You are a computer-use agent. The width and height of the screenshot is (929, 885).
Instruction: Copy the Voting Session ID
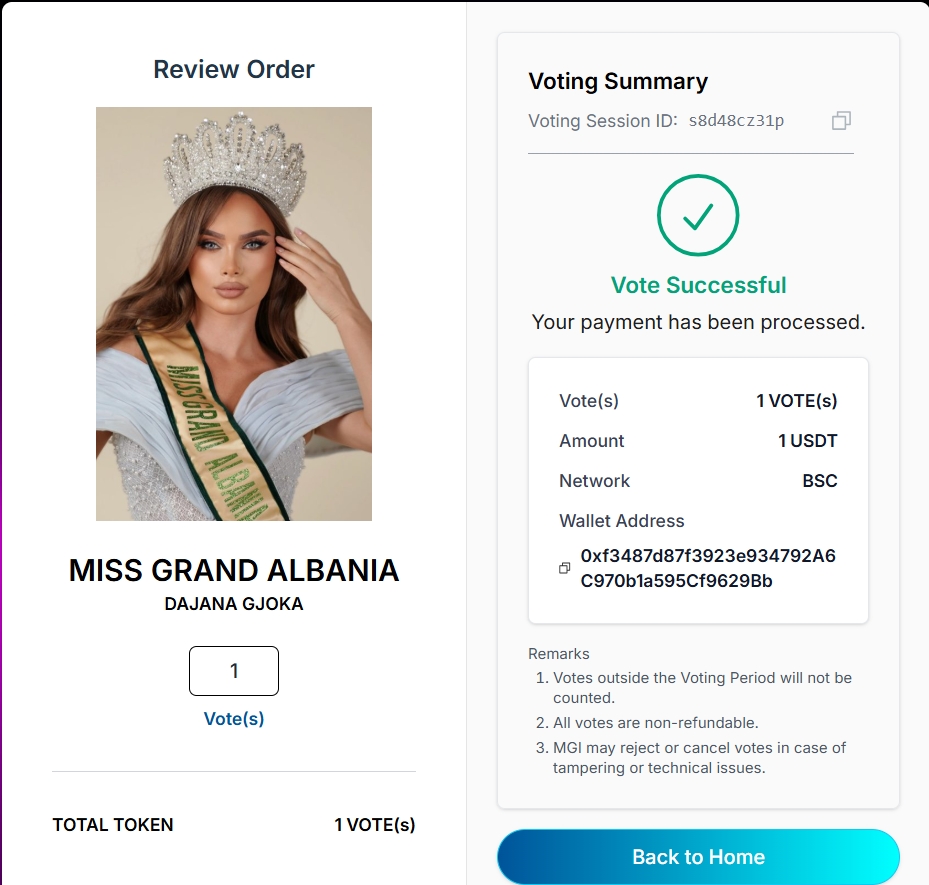tap(841, 121)
